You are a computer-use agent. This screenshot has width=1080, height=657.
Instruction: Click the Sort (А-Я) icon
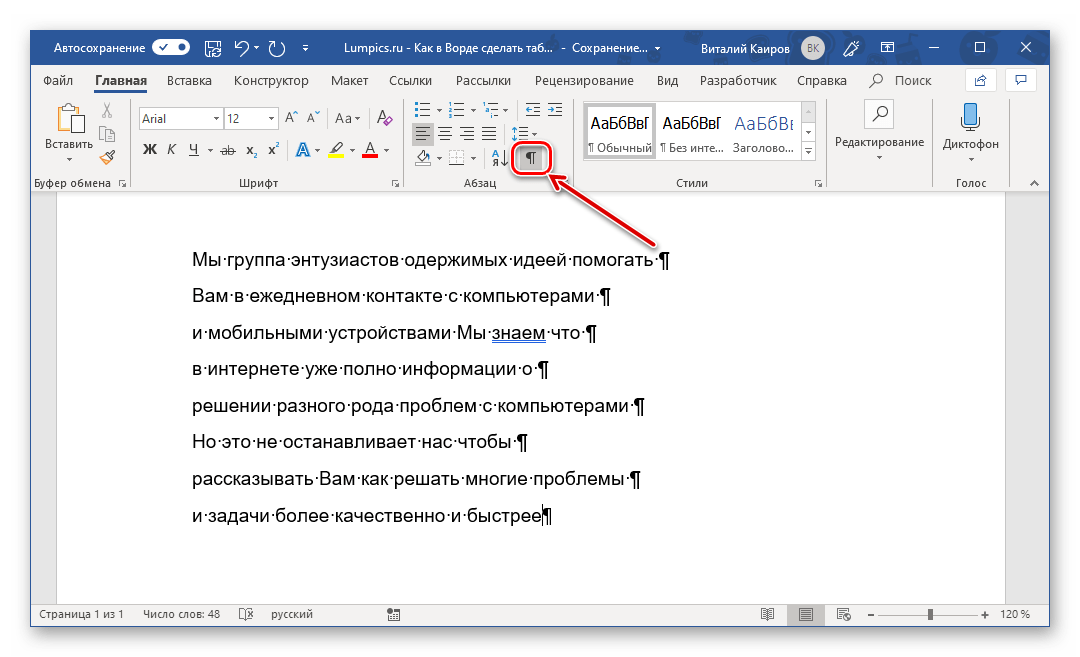(x=499, y=158)
